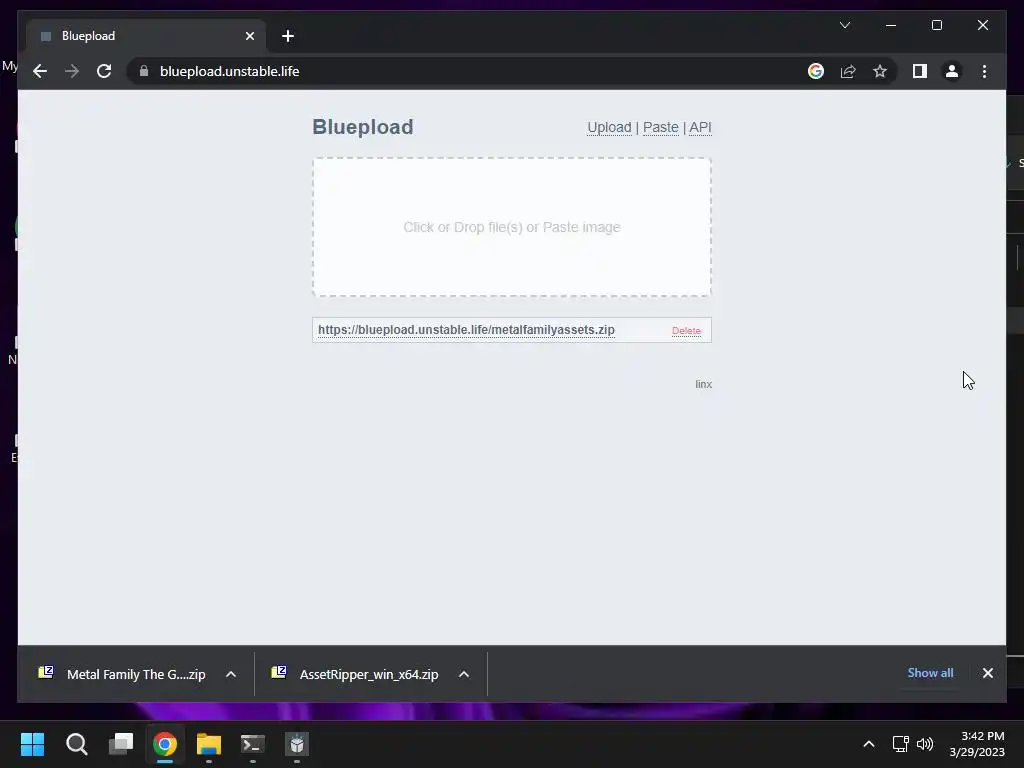The image size is (1024, 768).
Task: Open the Paste page link
Action: [660, 127]
